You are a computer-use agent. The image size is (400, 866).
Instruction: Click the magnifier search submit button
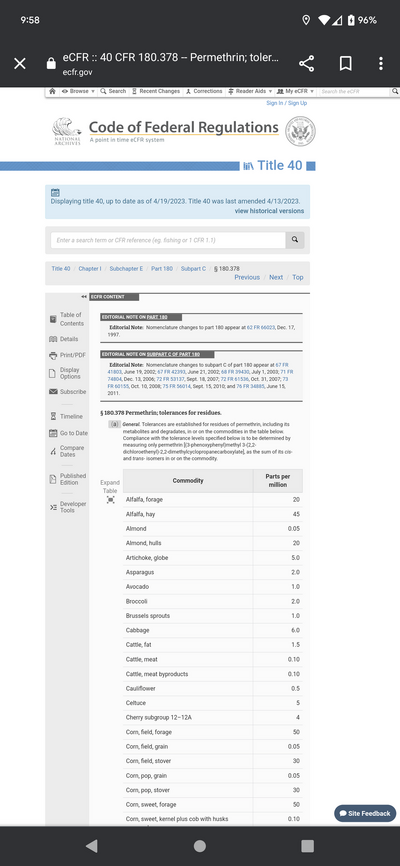295,240
